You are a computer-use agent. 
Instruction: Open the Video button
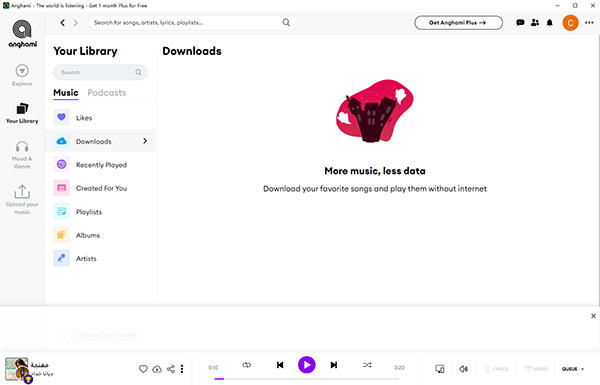tap(536, 369)
